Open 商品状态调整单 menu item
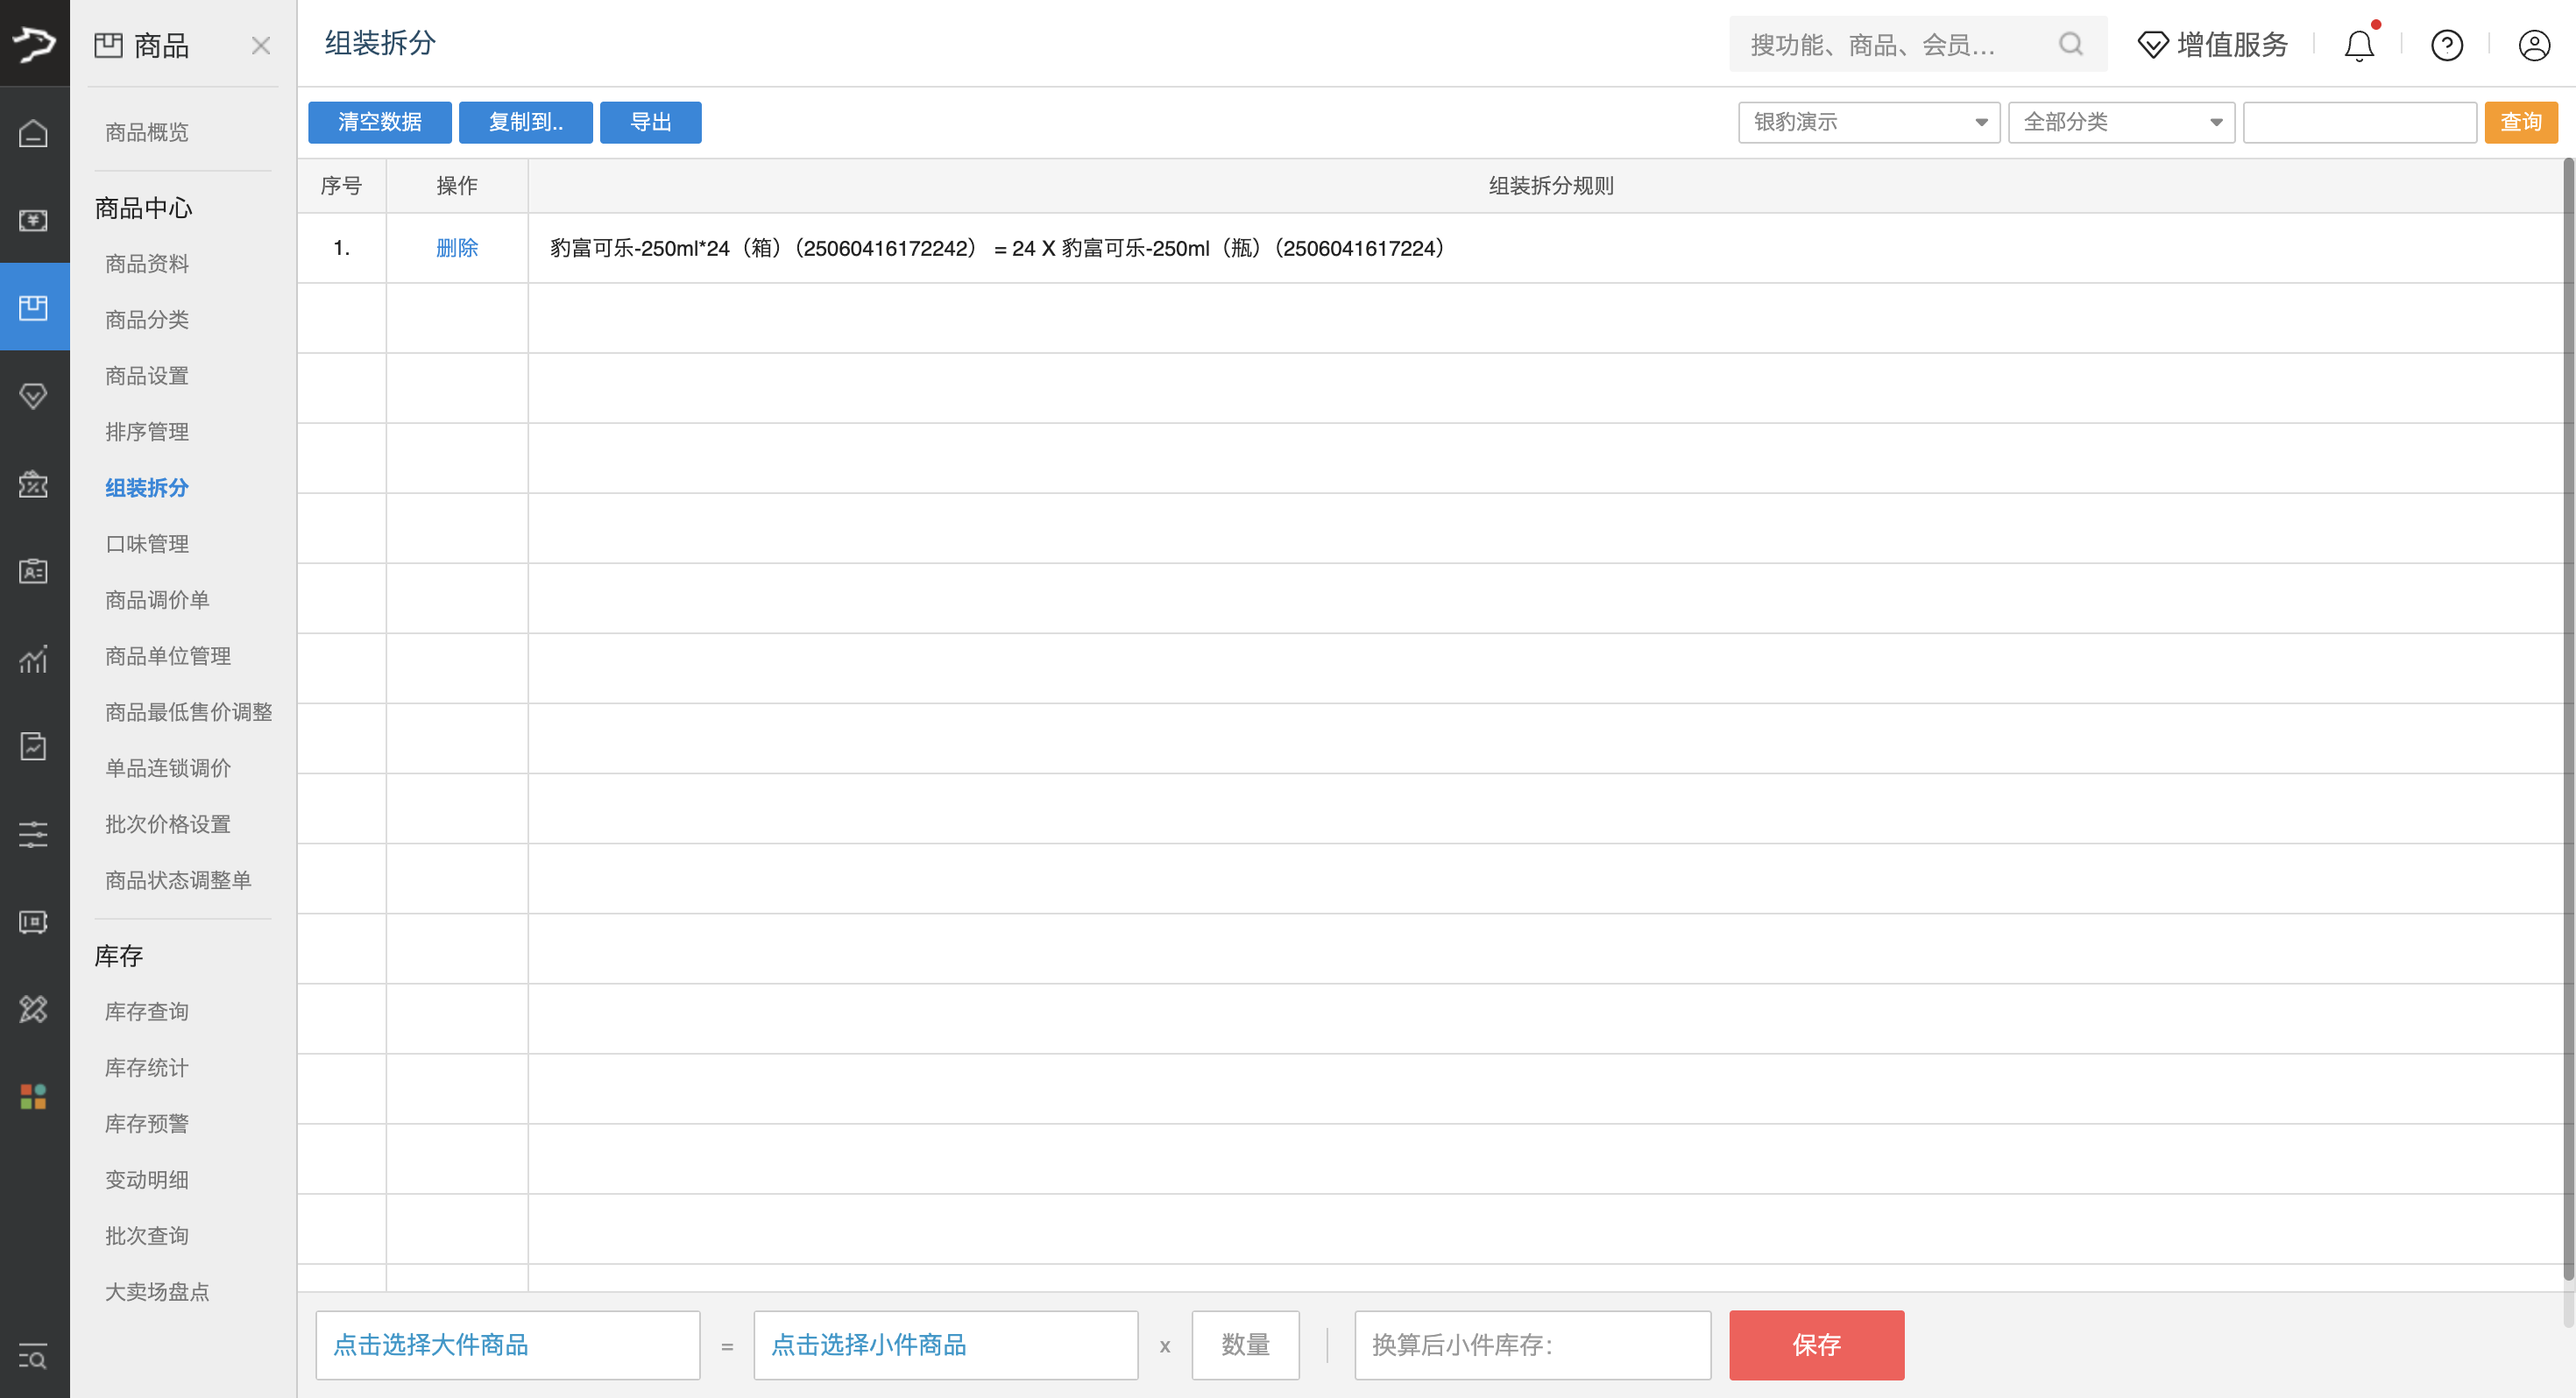The width and height of the screenshot is (2576, 1398). coord(178,880)
